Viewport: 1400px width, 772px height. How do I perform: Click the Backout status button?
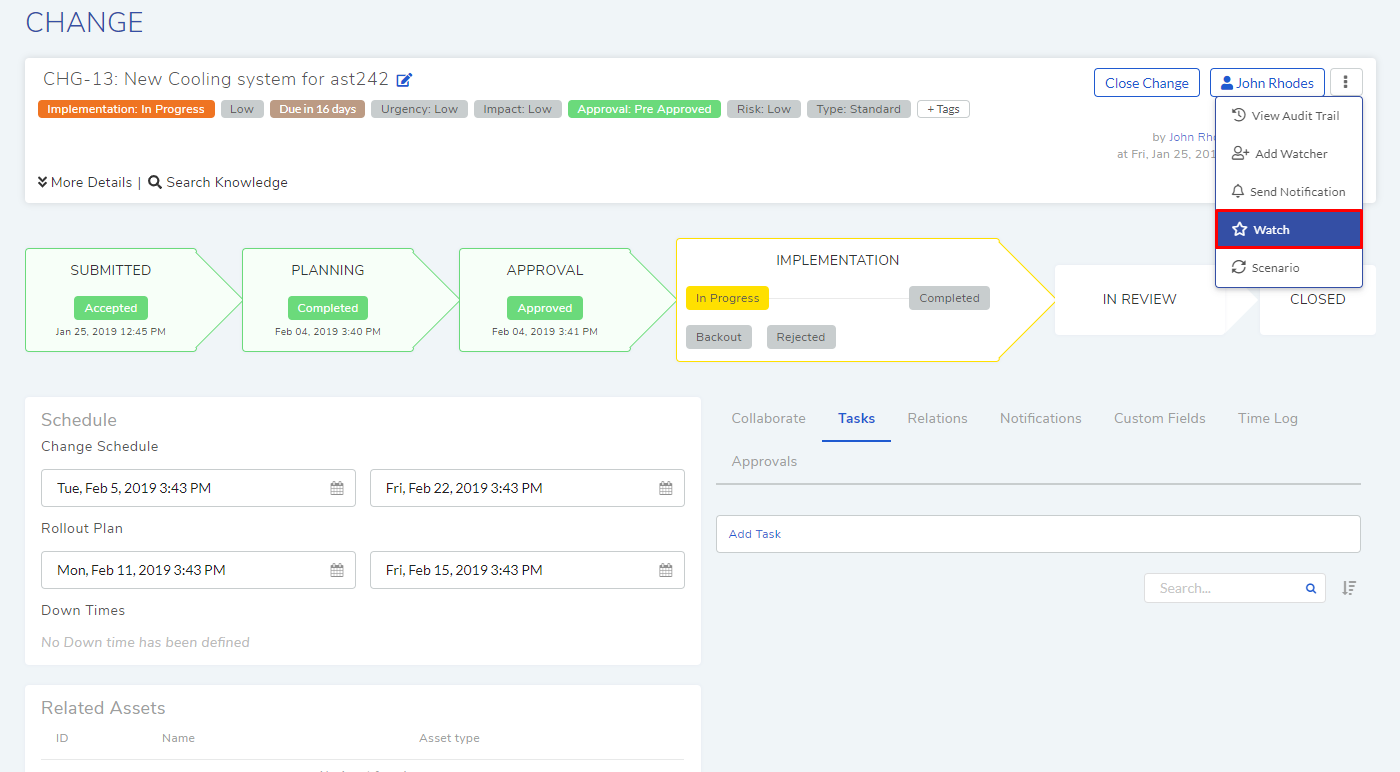pos(719,337)
